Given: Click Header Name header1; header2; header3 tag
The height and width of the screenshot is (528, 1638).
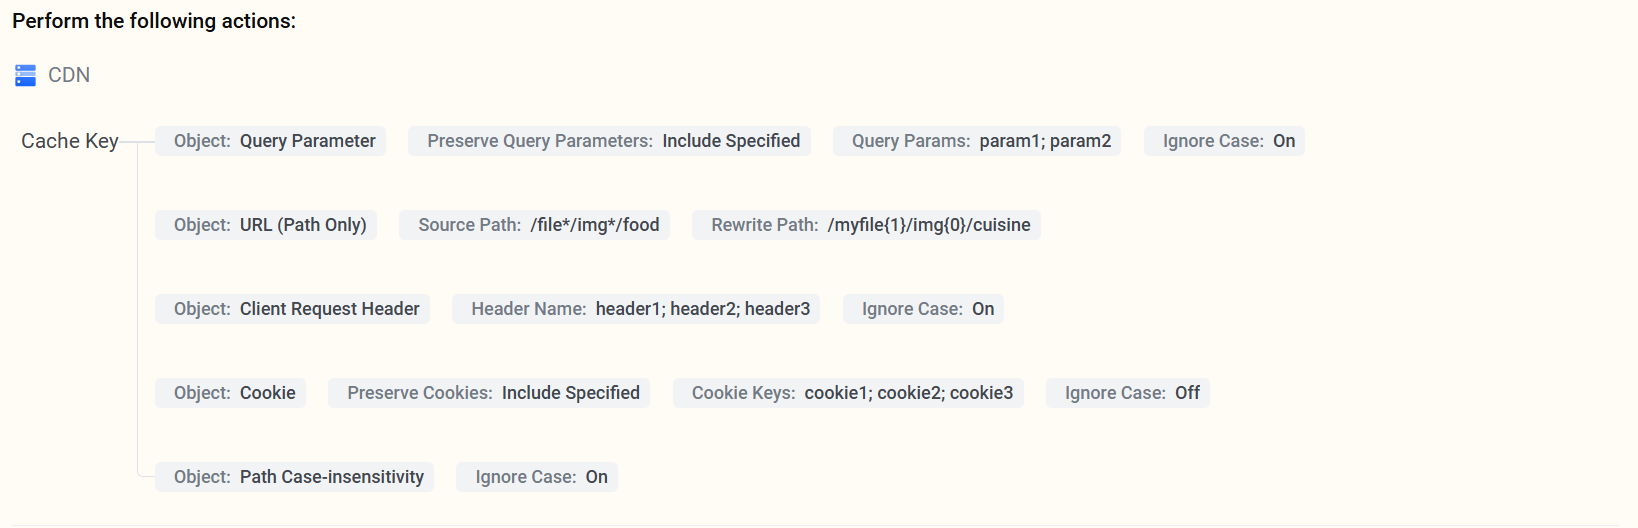Looking at the screenshot, I should pyautogui.click(x=636, y=309).
